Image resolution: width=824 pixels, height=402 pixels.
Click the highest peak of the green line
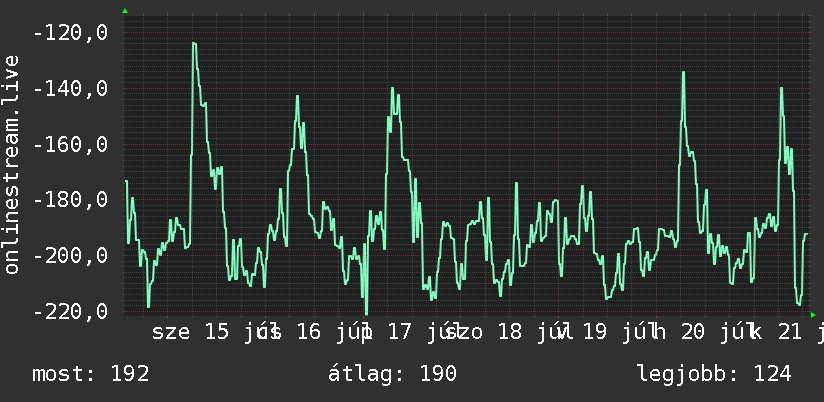coord(194,44)
